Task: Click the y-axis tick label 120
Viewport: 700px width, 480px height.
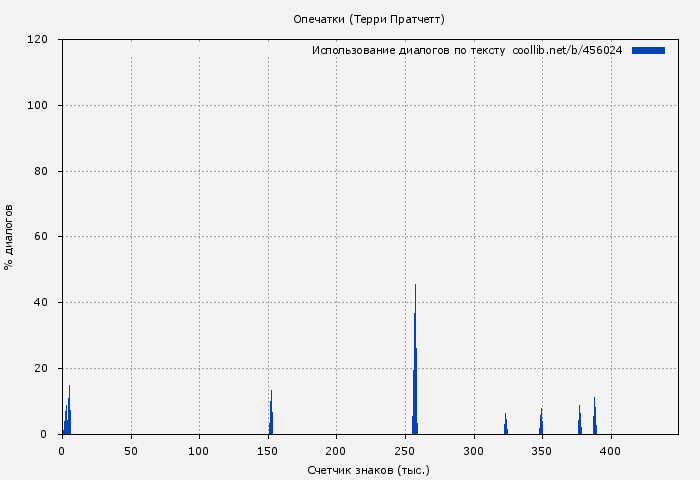Action: pos(38,40)
